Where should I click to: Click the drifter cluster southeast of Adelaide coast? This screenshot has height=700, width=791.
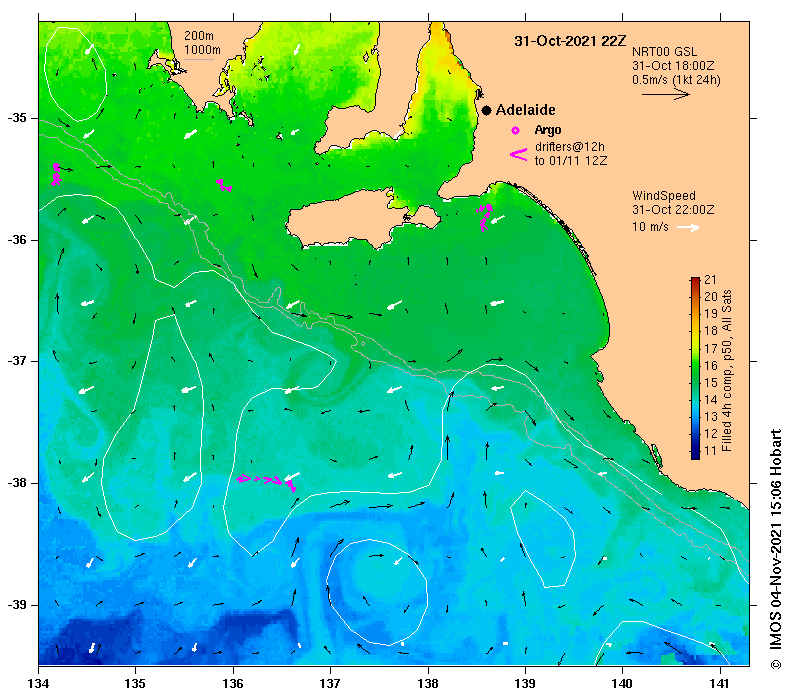click(x=485, y=217)
